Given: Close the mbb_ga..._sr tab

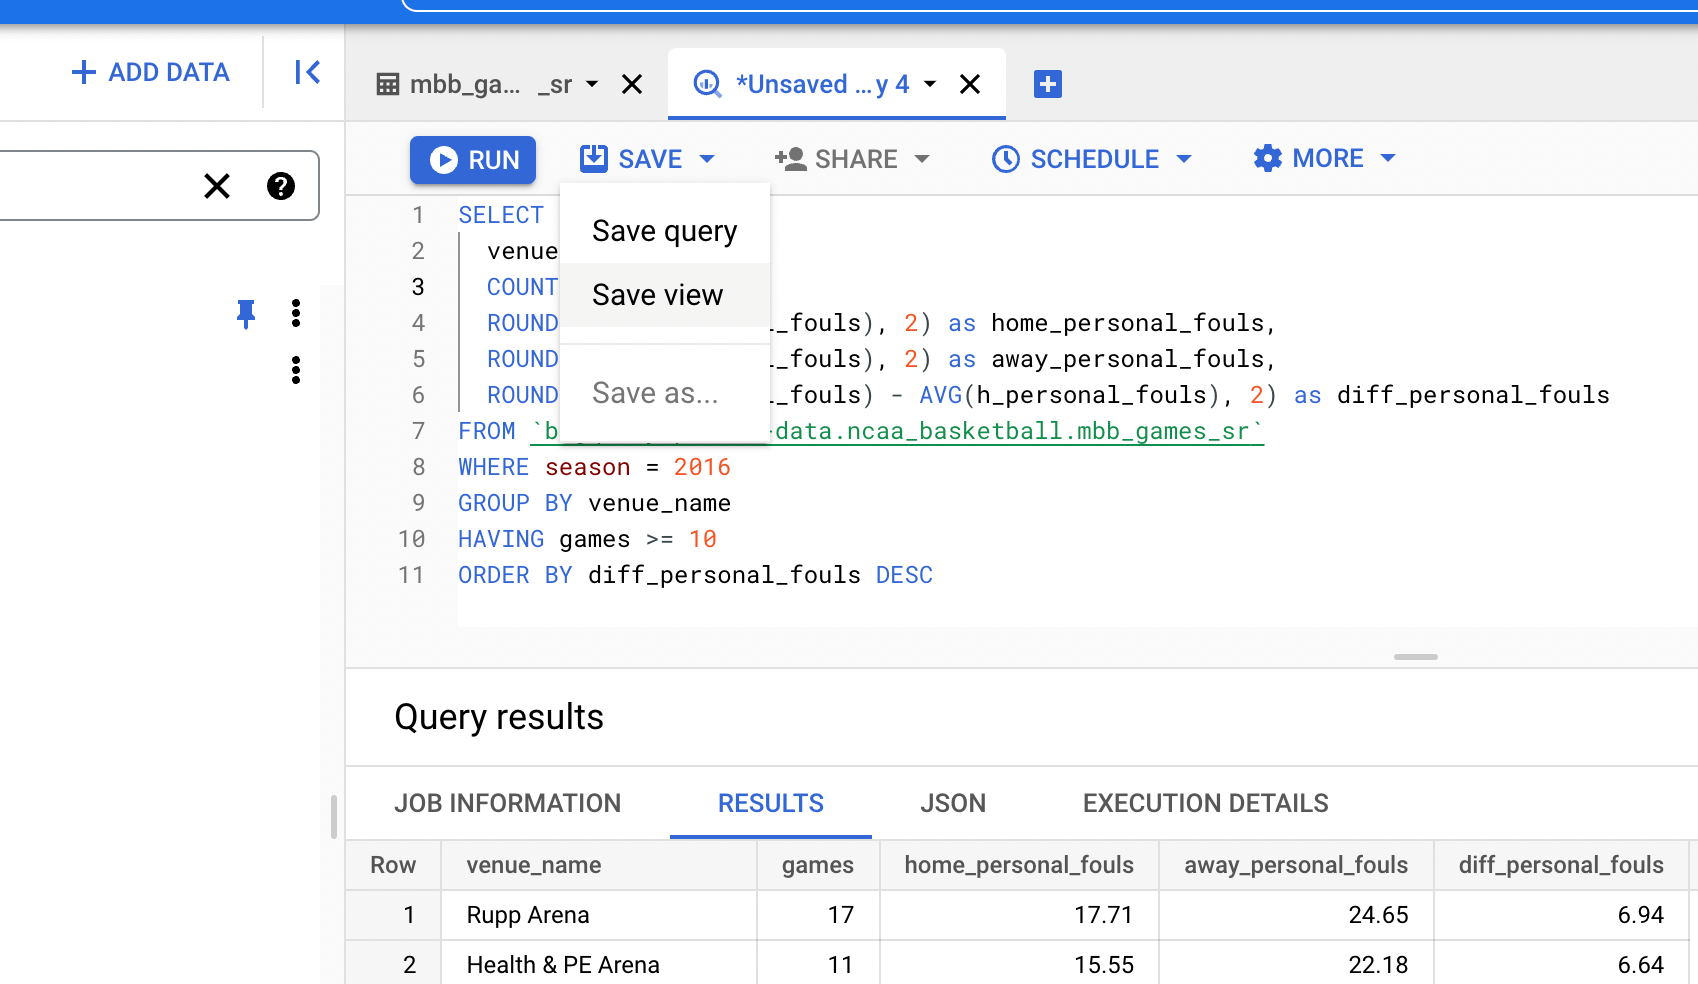Looking at the screenshot, I should point(632,84).
